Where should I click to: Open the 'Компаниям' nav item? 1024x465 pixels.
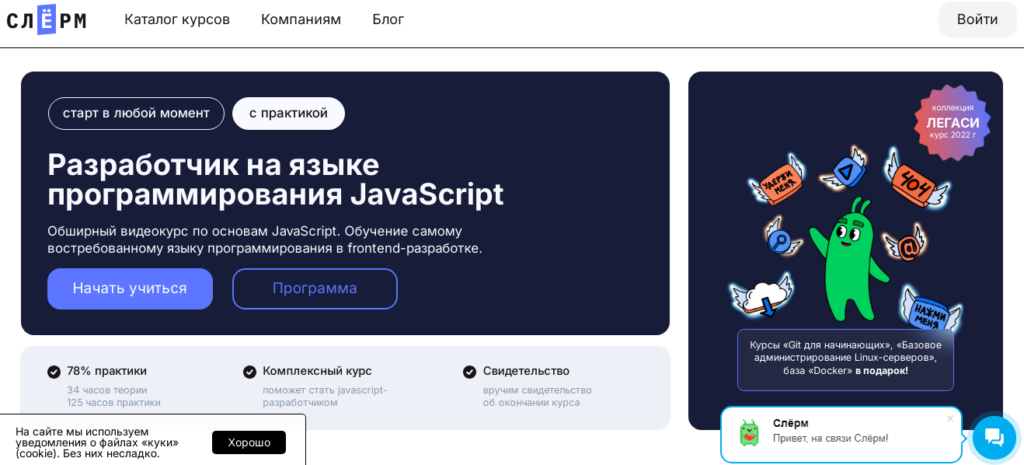pos(301,20)
